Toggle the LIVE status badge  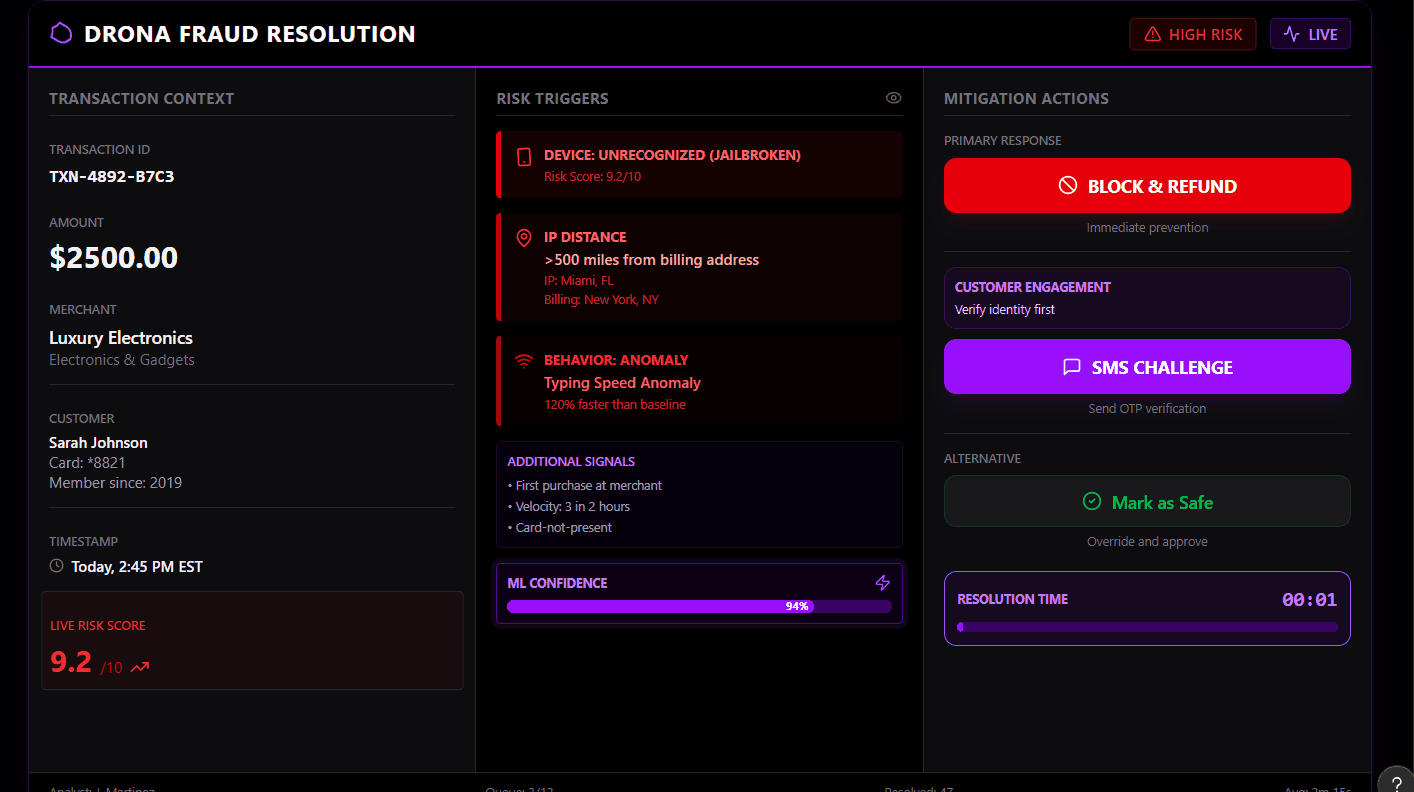[1310, 34]
